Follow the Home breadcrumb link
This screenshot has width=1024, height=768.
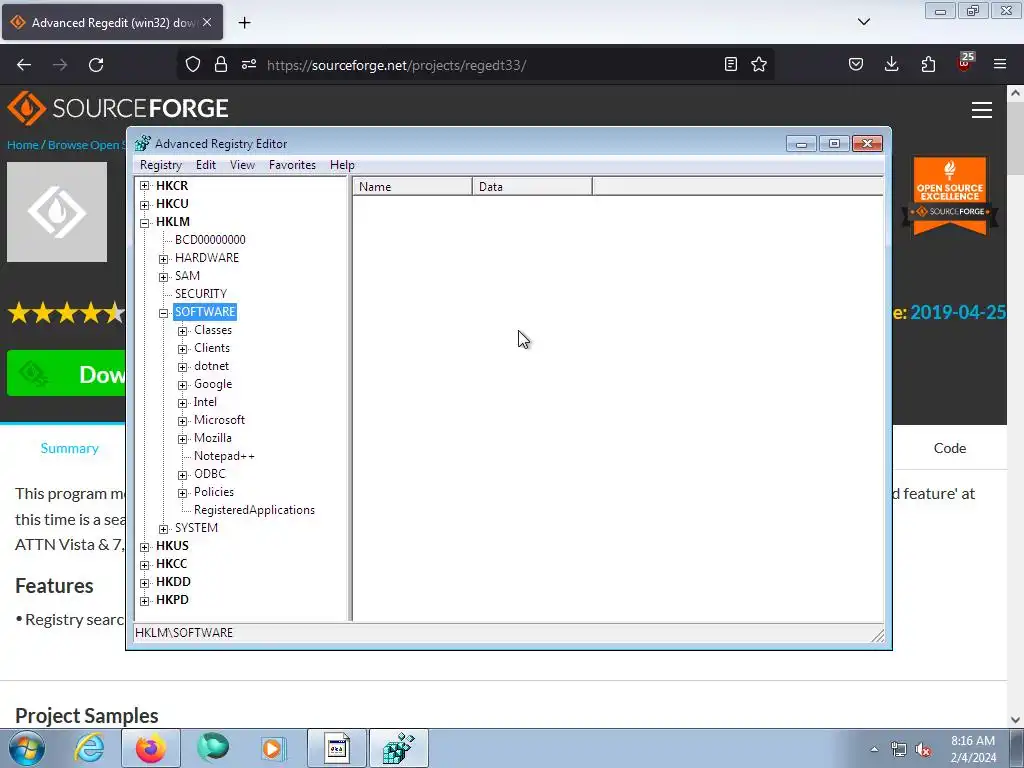click(23, 145)
